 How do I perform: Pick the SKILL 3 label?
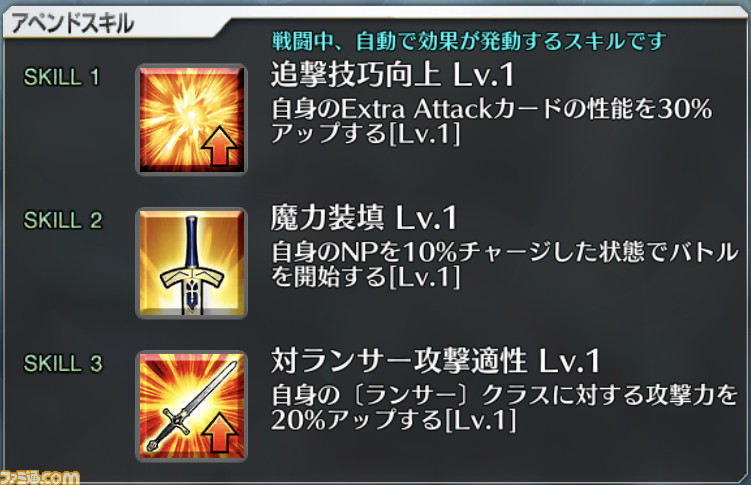[x=63, y=363]
